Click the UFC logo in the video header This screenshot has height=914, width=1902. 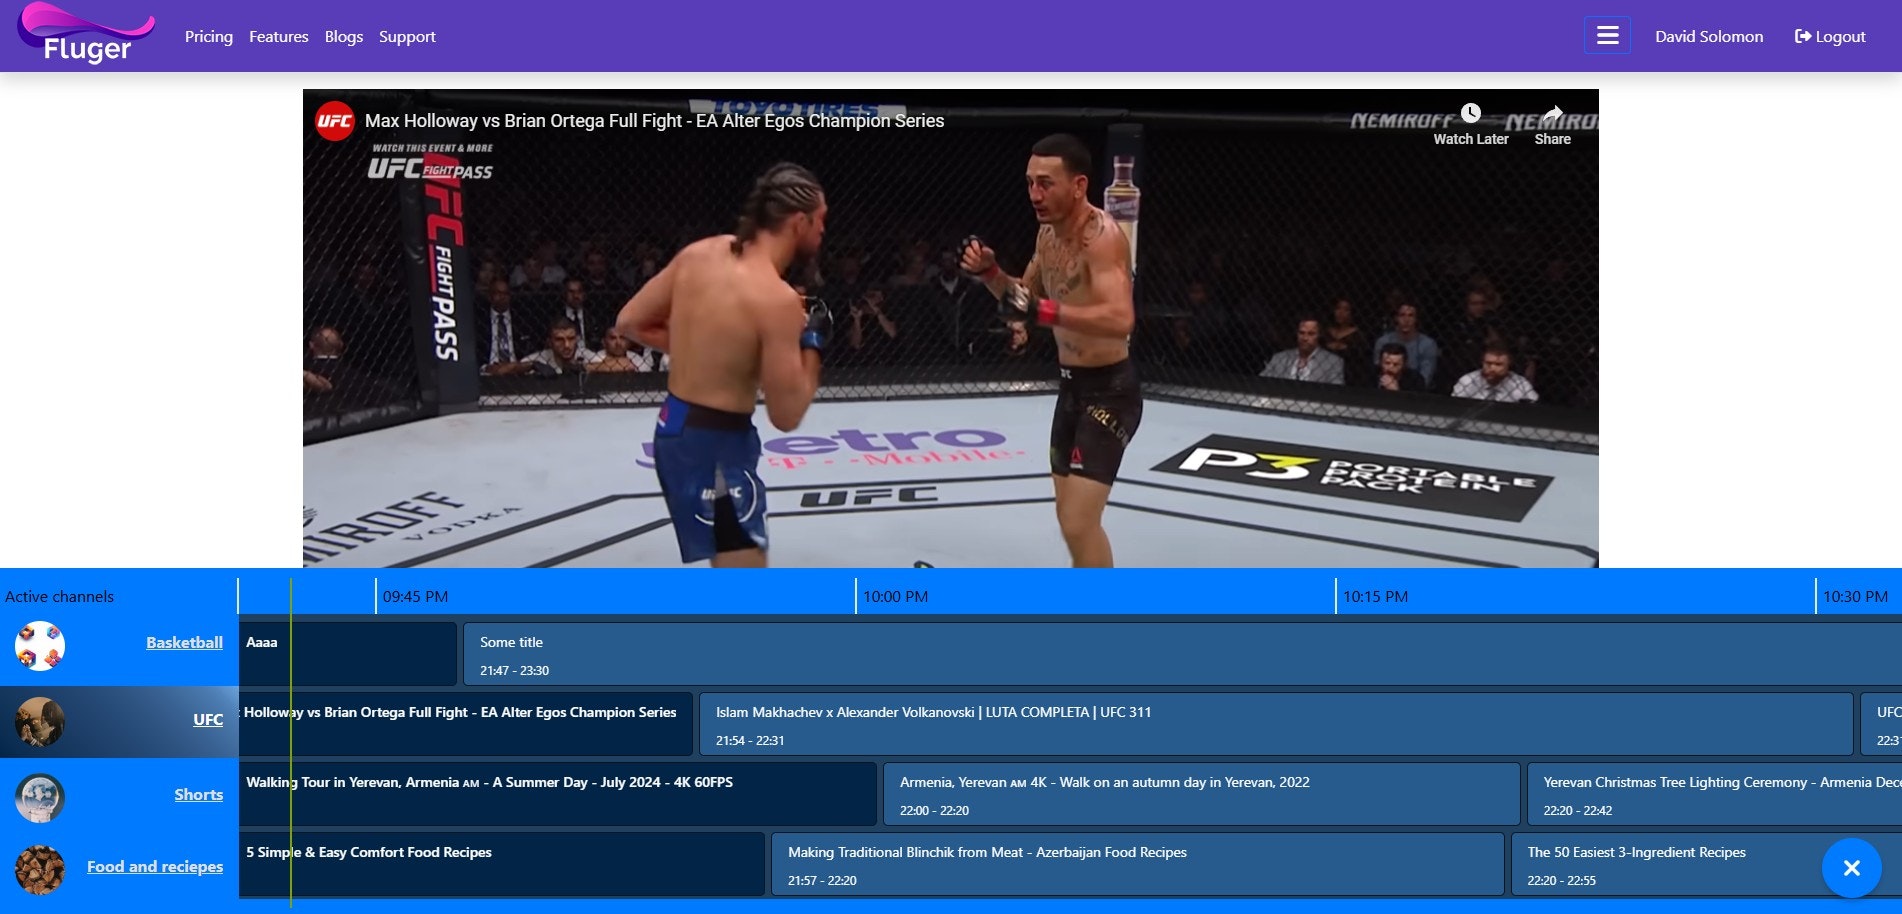[x=335, y=121]
